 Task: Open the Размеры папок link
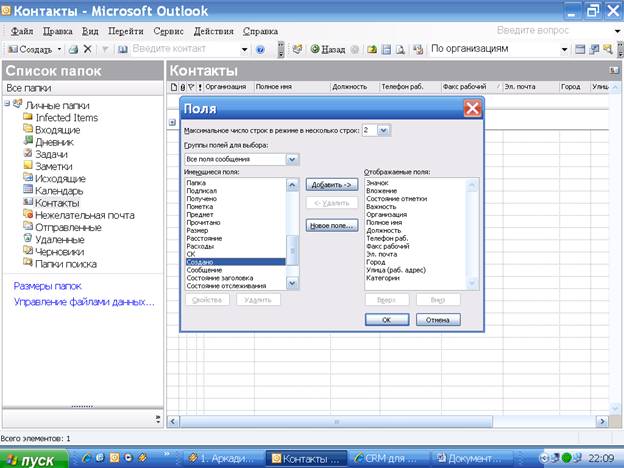pos(47,285)
